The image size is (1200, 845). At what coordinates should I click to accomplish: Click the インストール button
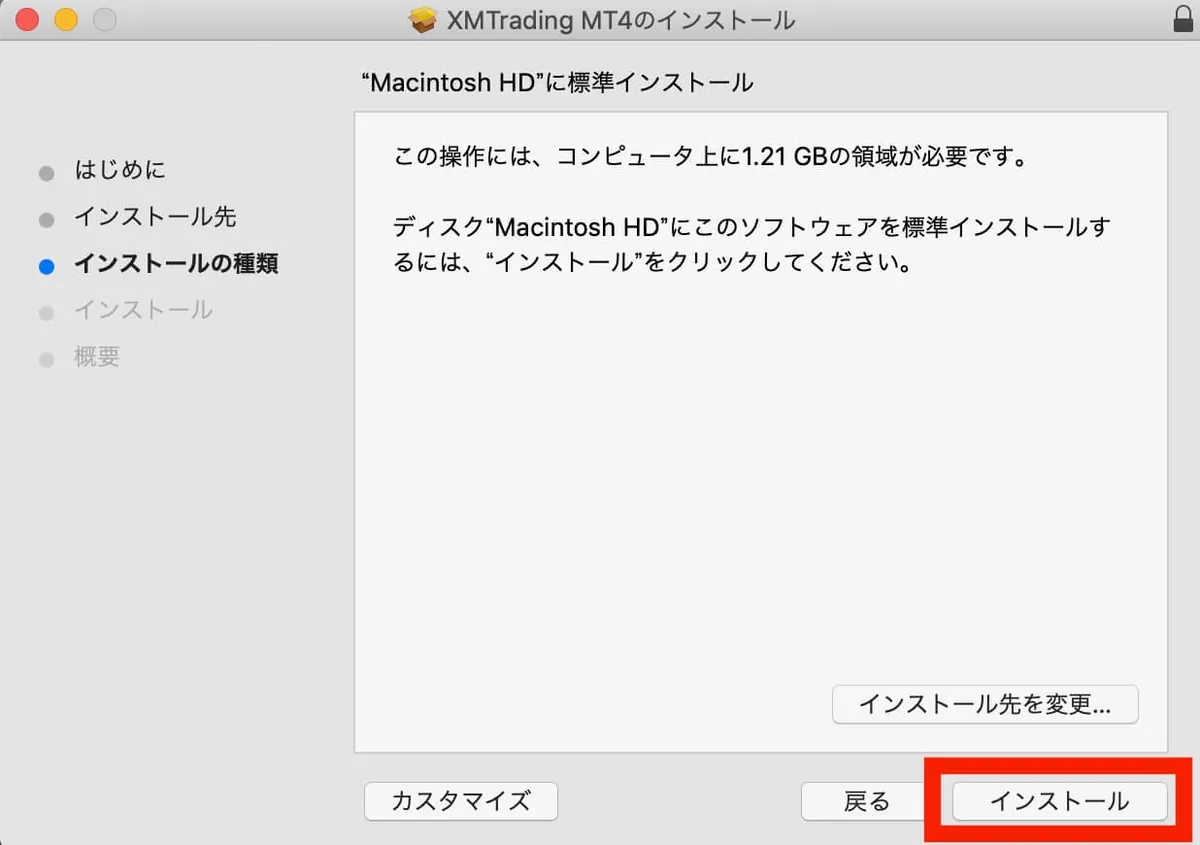(x=1060, y=801)
